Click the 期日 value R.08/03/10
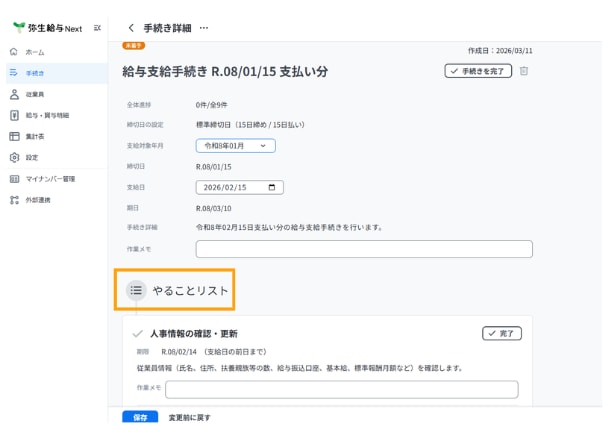 point(214,208)
